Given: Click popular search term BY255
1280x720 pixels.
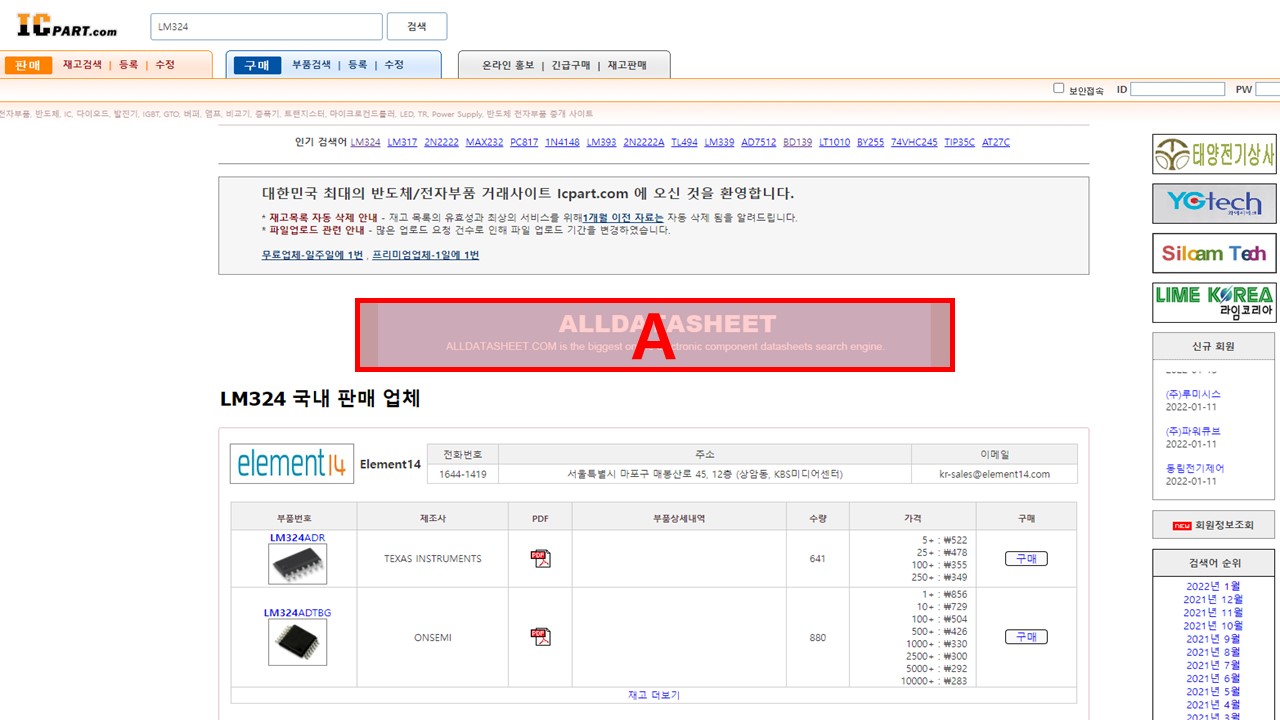Looking at the screenshot, I should pos(870,142).
